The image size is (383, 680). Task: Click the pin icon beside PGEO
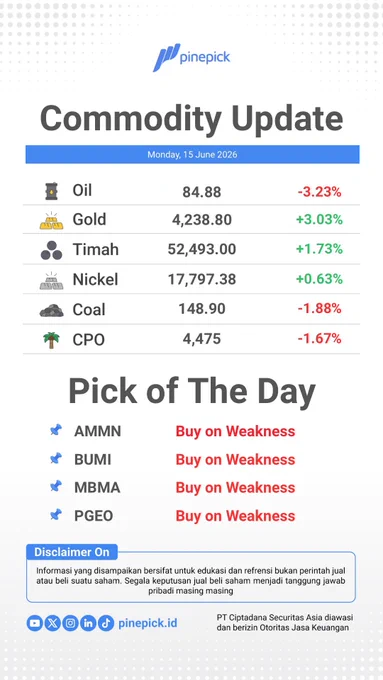pyautogui.click(x=56, y=515)
